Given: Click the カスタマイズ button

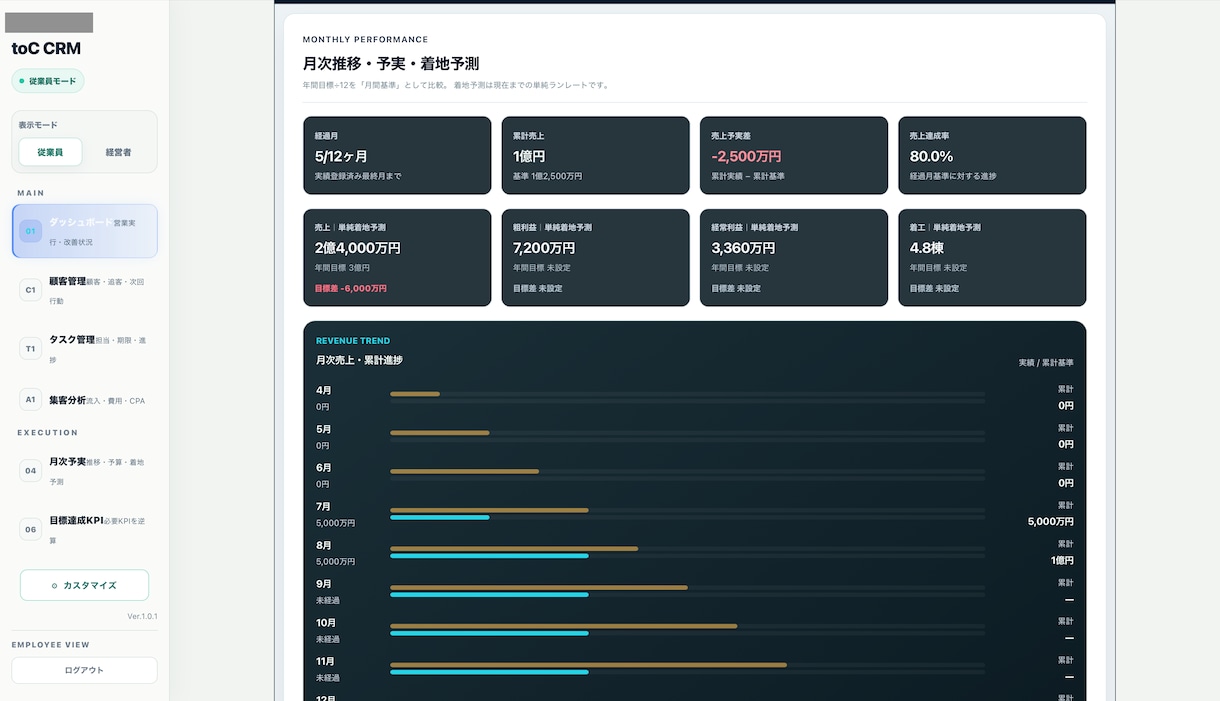Looking at the screenshot, I should click(x=85, y=585).
